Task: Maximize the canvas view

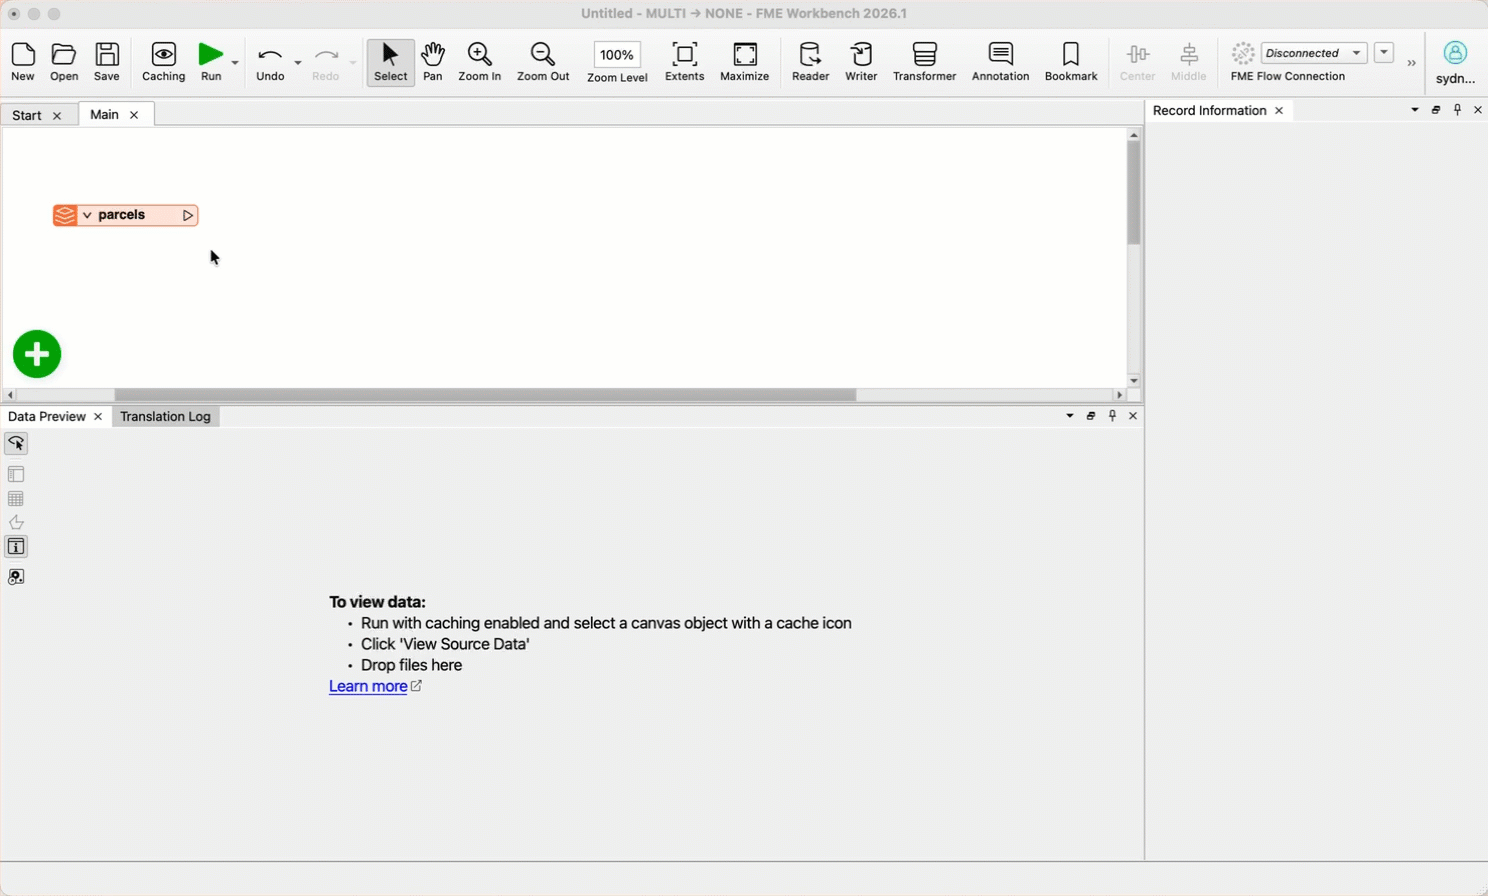Action: pos(745,62)
